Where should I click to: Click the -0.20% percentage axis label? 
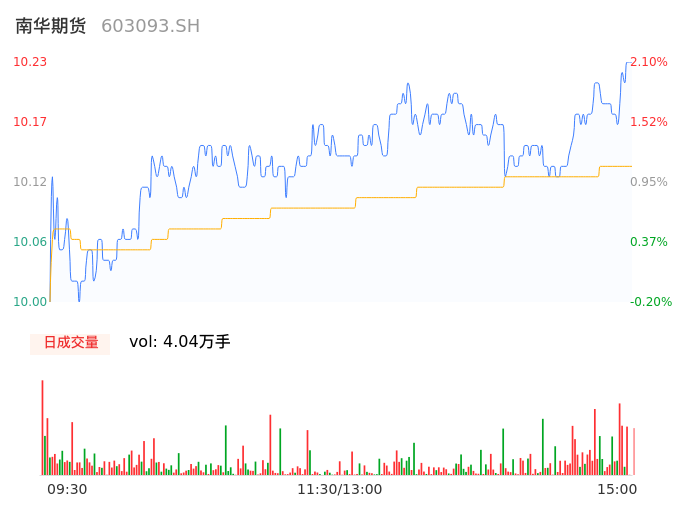pos(649,302)
